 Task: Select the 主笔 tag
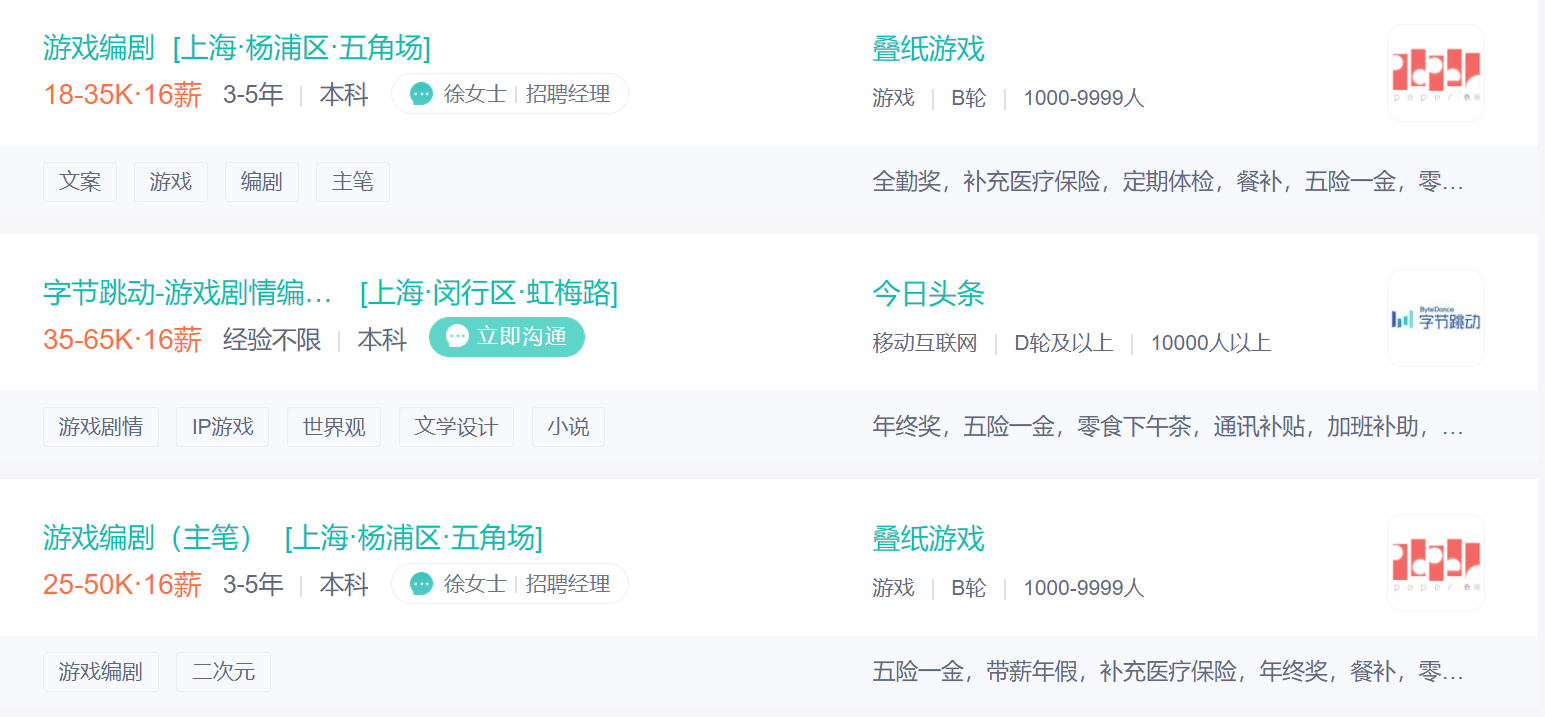click(353, 182)
